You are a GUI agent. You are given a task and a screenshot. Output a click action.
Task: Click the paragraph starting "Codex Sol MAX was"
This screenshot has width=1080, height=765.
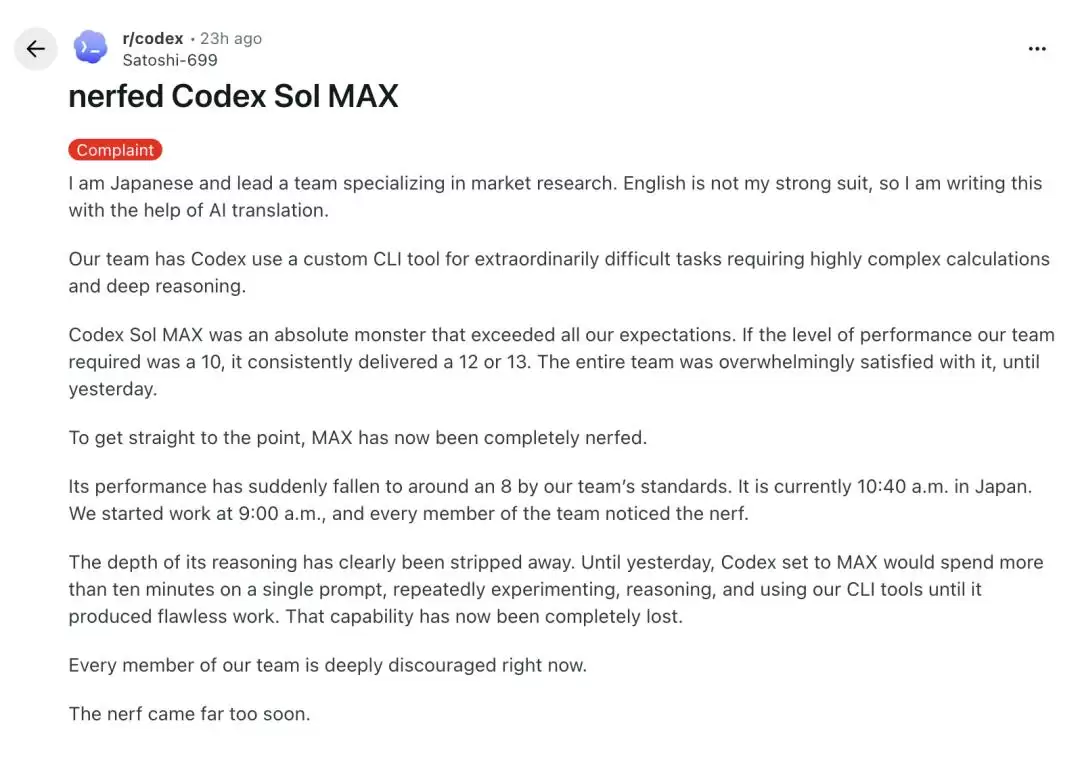pyautogui.click(x=561, y=361)
